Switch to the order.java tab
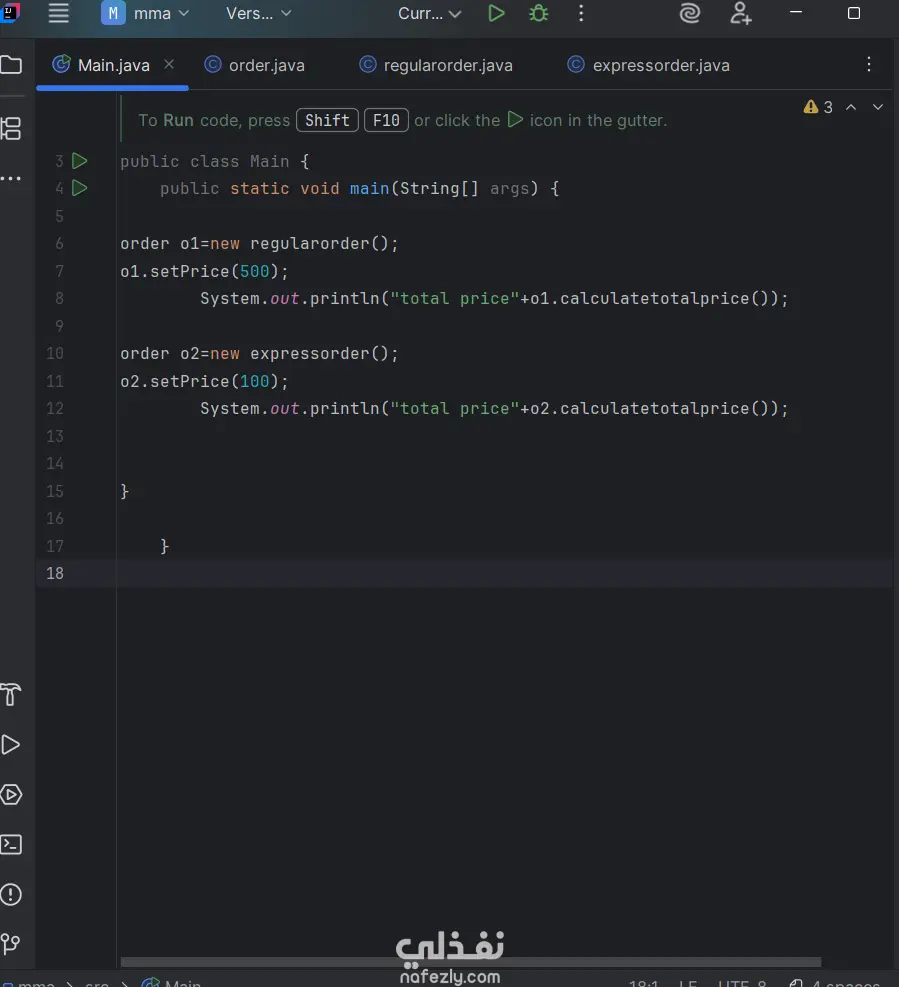 pyautogui.click(x=255, y=65)
